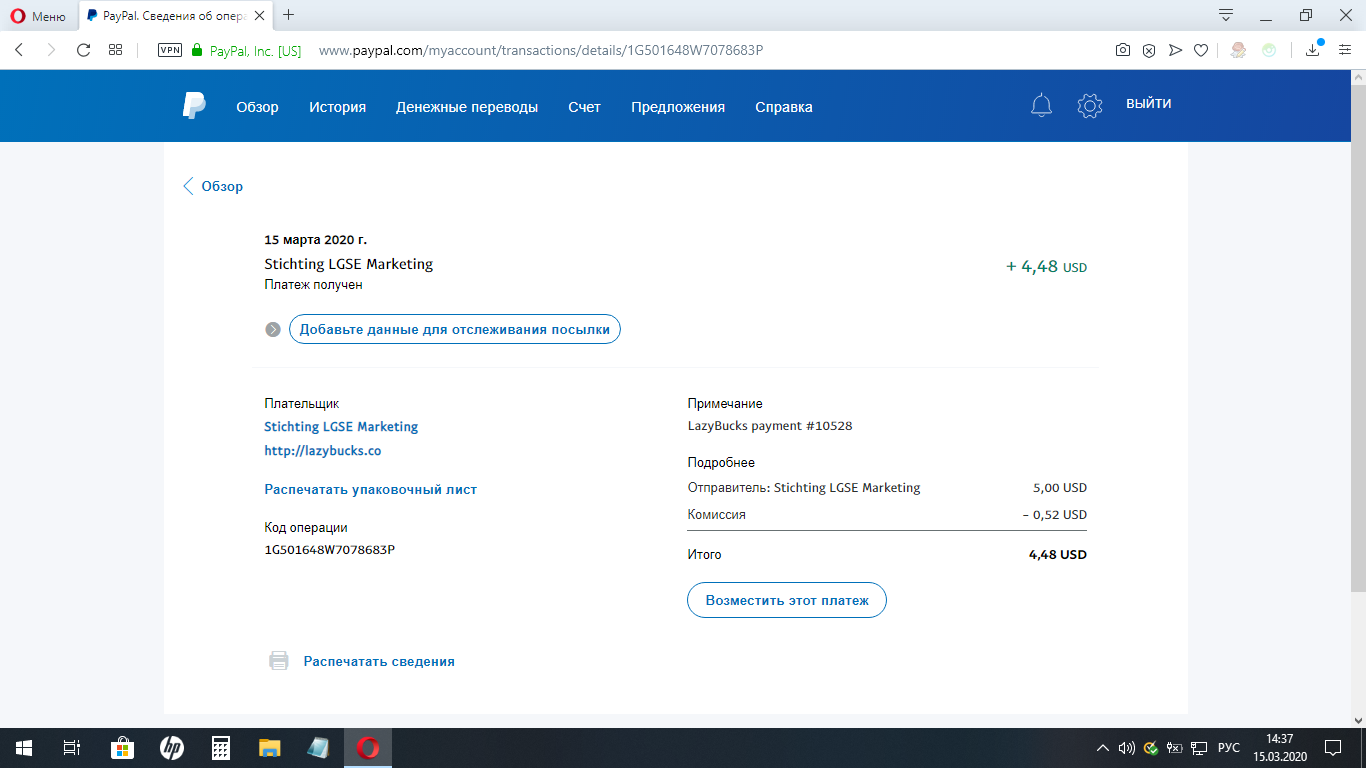Viewport: 1366px width, 768px height.
Task: Click the faded brain extension icon
Action: [x=1238, y=50]
